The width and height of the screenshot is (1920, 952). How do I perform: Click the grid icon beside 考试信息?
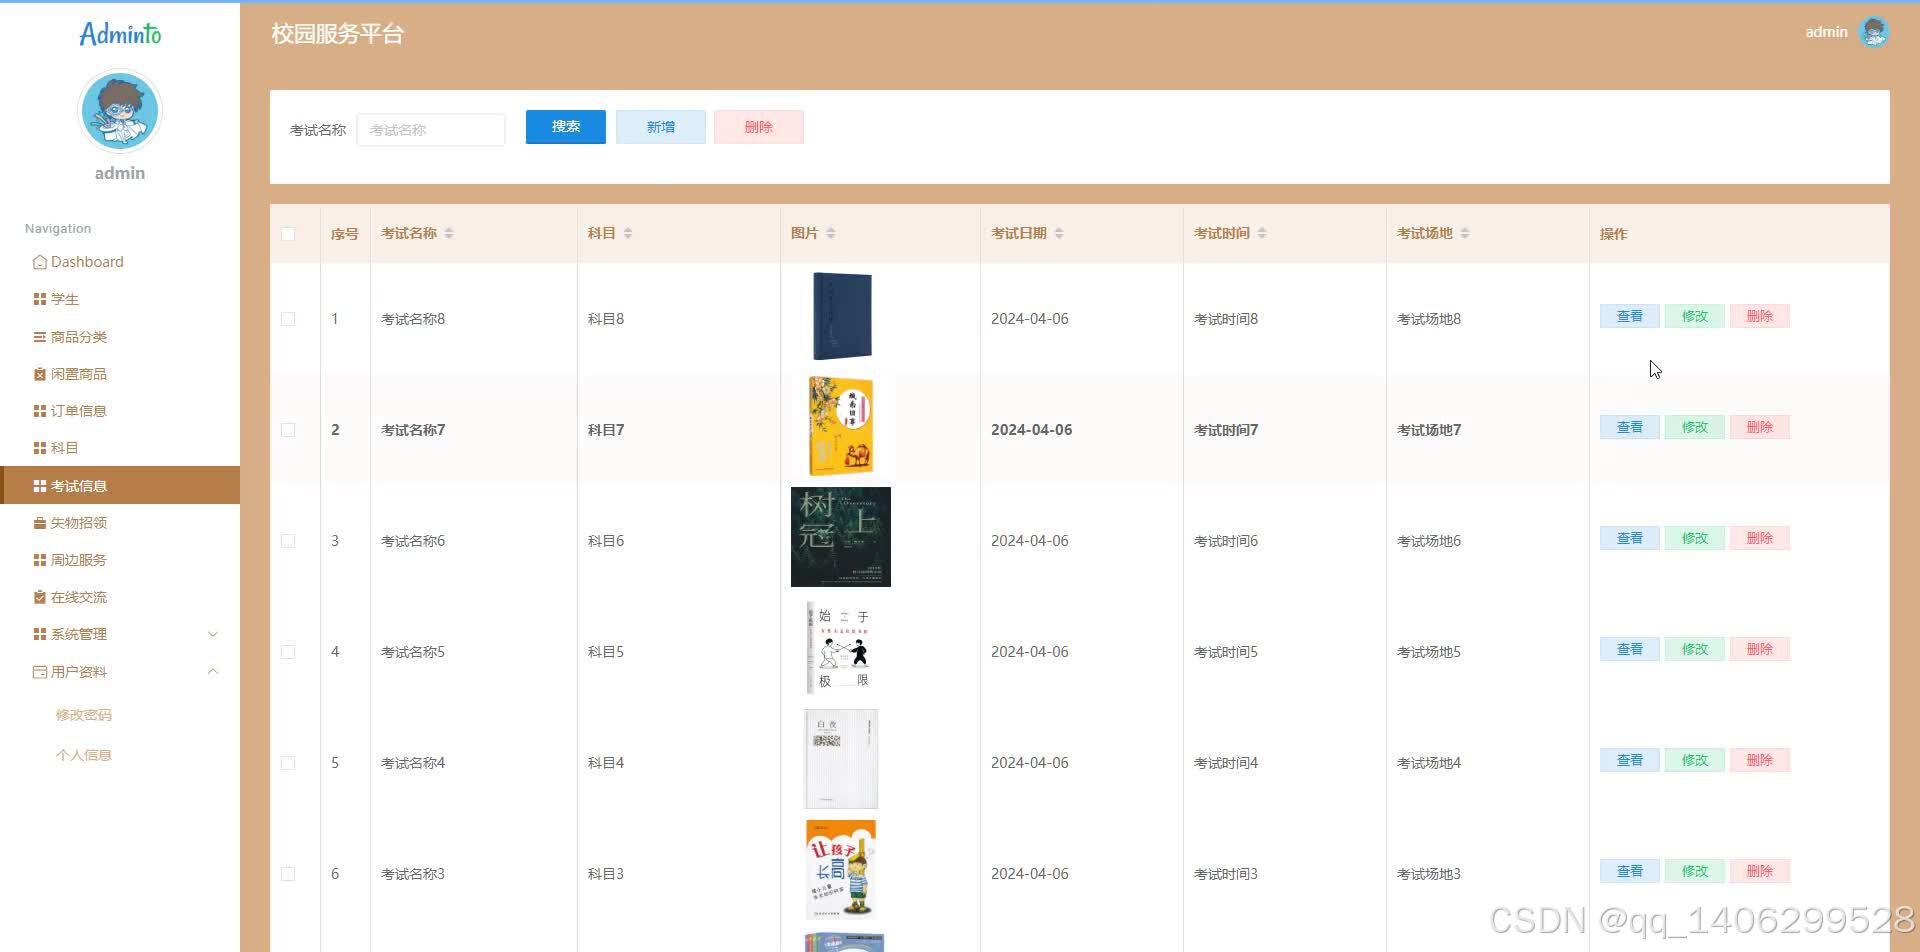(x=40, y=486)
